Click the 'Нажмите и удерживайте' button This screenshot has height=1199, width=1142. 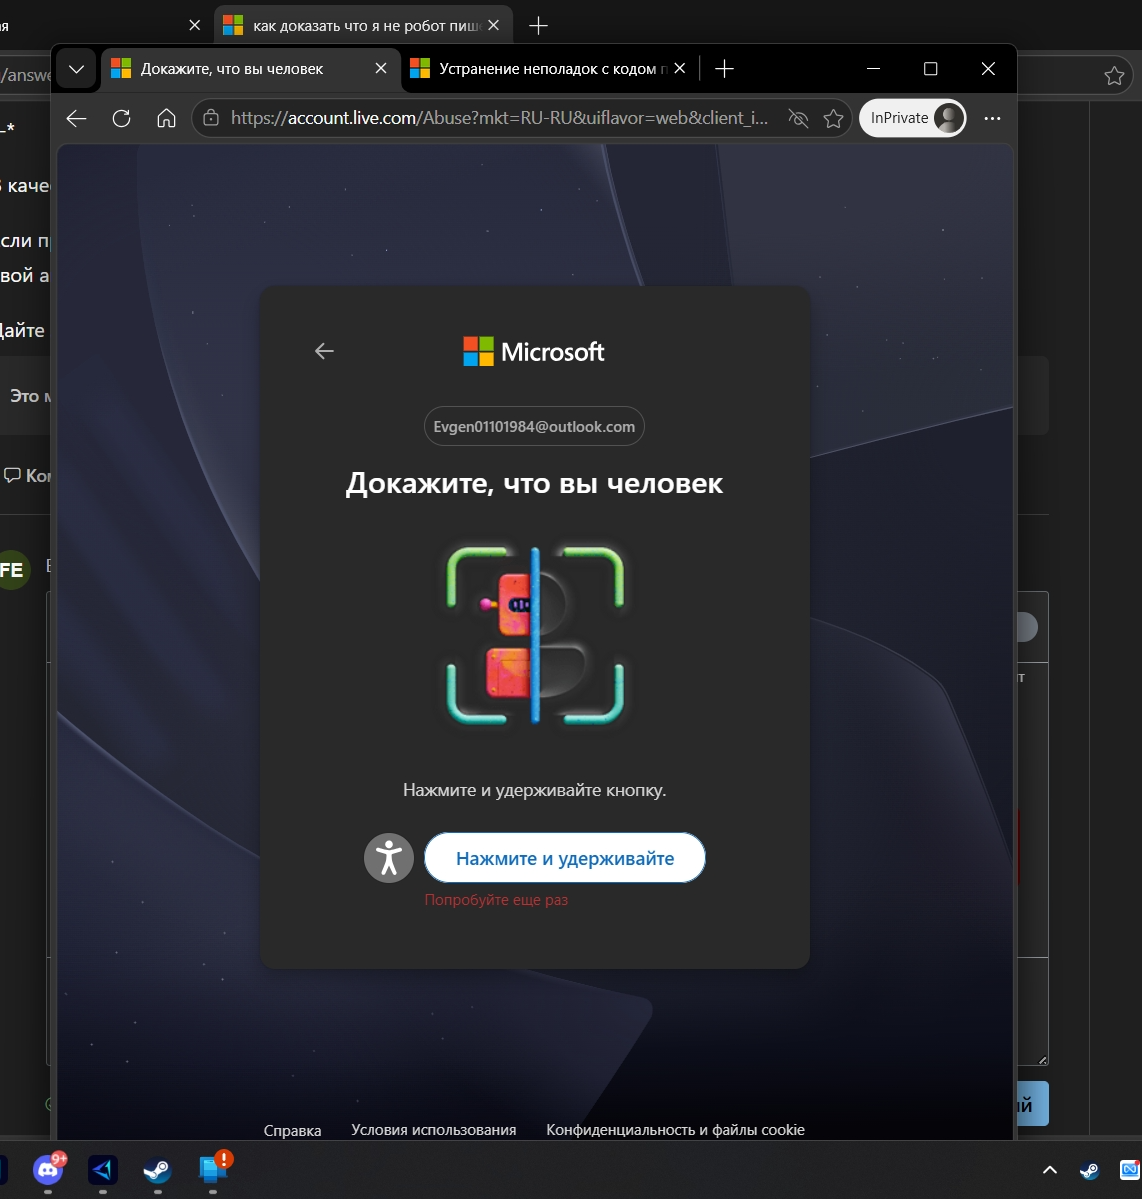click(564, 858)
